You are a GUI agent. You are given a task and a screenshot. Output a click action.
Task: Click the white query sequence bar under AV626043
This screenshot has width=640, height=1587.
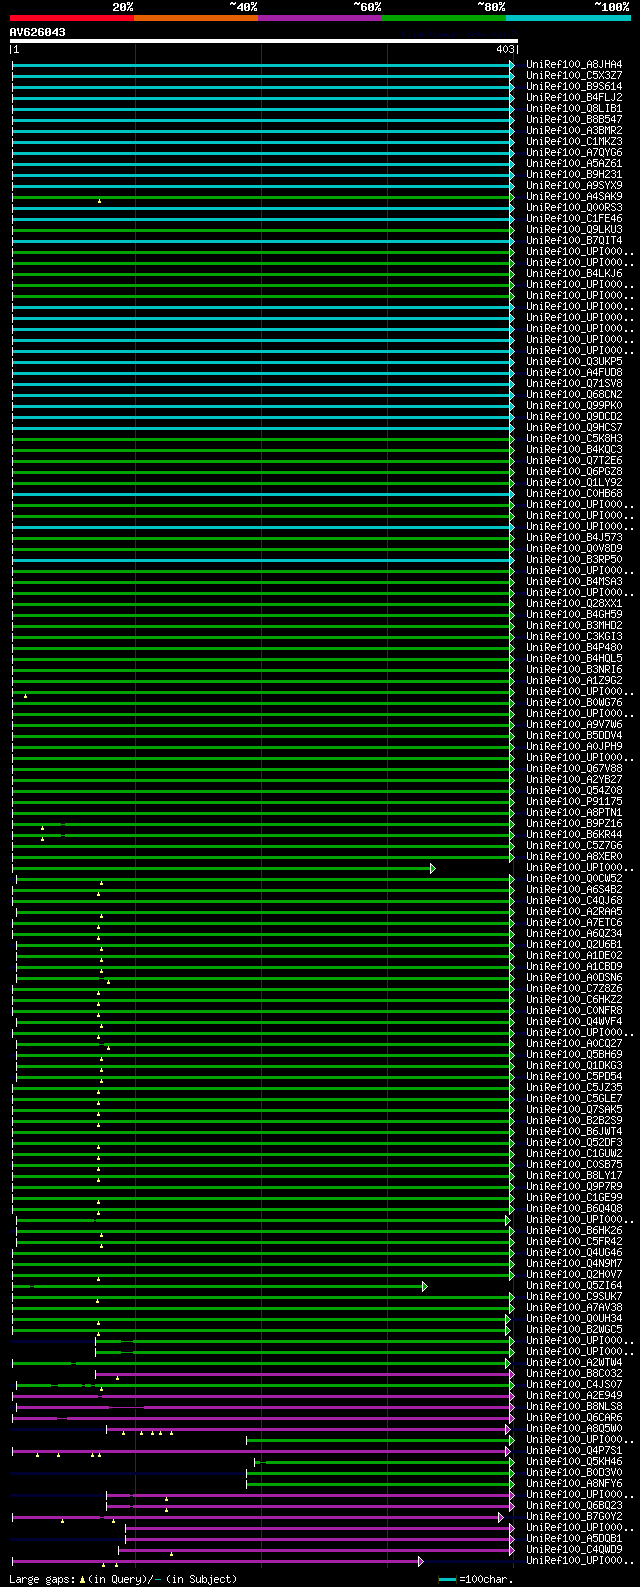(264, 41)
